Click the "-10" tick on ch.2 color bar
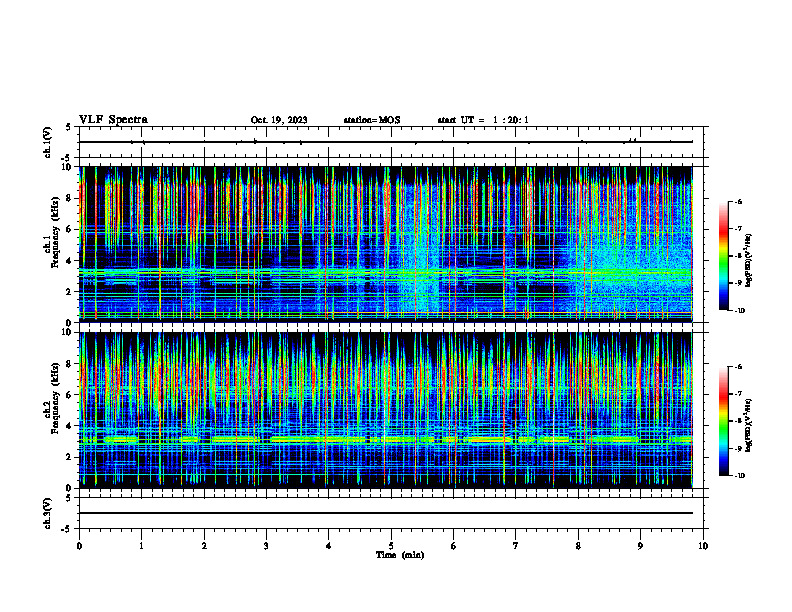The width and height of the screenshot is (792, 612). click(740, 476)
